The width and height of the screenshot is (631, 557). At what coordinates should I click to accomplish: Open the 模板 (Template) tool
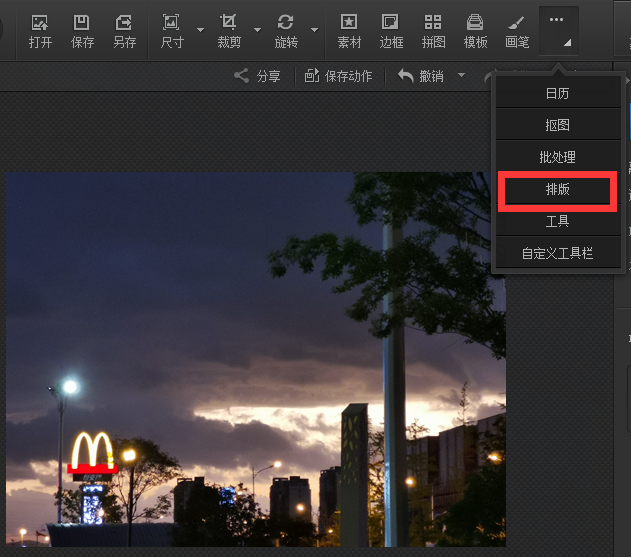[475, 30]
